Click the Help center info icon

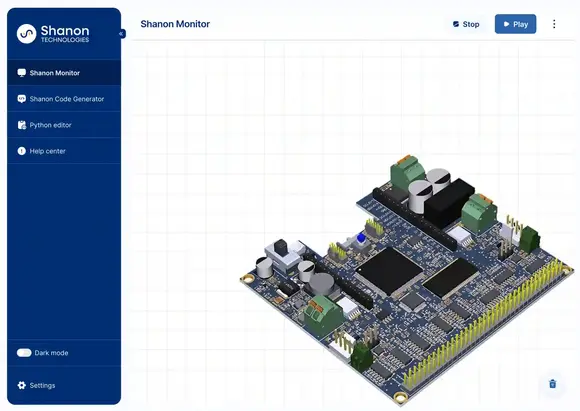pos(22,151)
